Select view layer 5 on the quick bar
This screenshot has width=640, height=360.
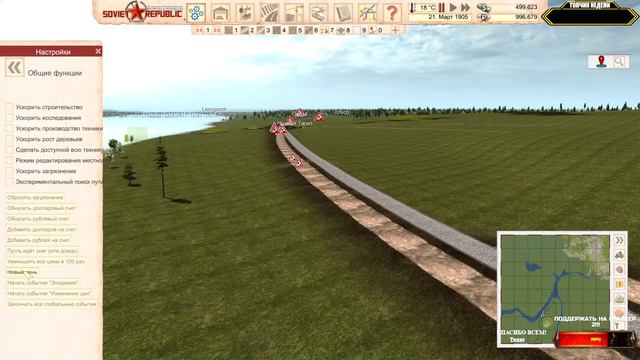click(x=296, y=30)
